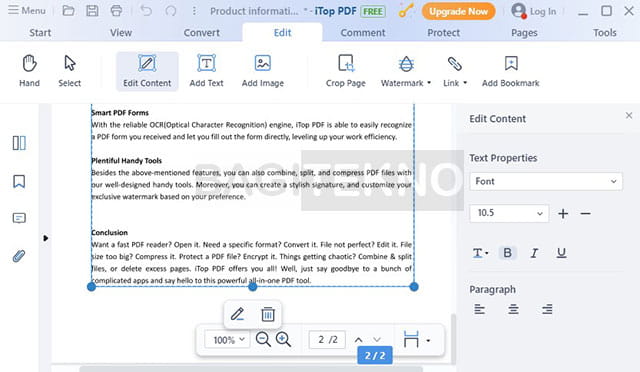This screenshot has width=640, height=372.
Task: Toggle Italic formatting
Action: click(534, 253)
